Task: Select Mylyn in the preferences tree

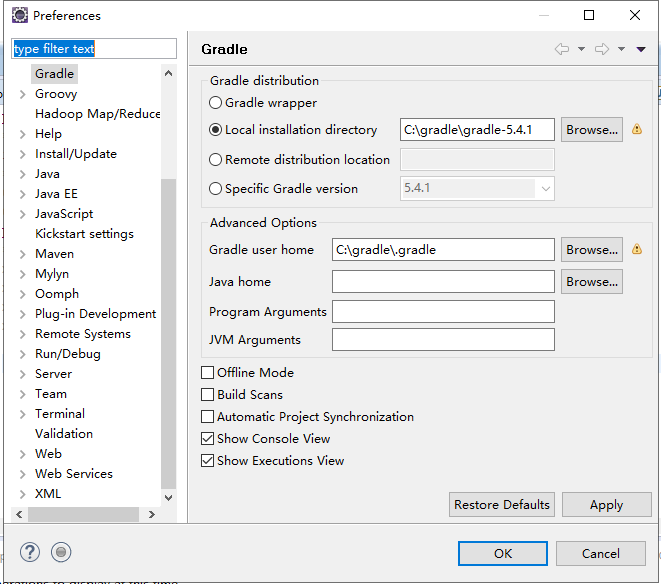Action: pos(52,274)
